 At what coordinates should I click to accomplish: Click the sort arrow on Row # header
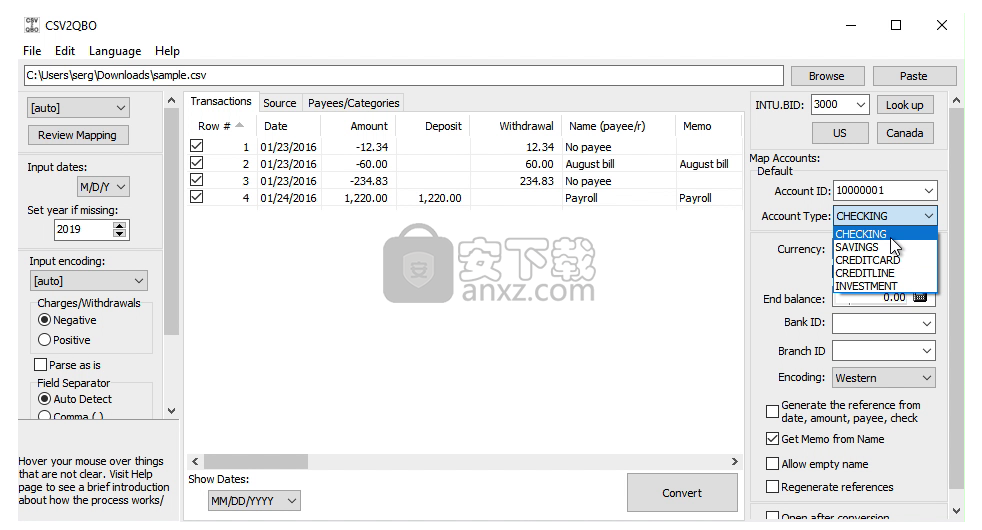pyautogui.click(x=239, y=125)
